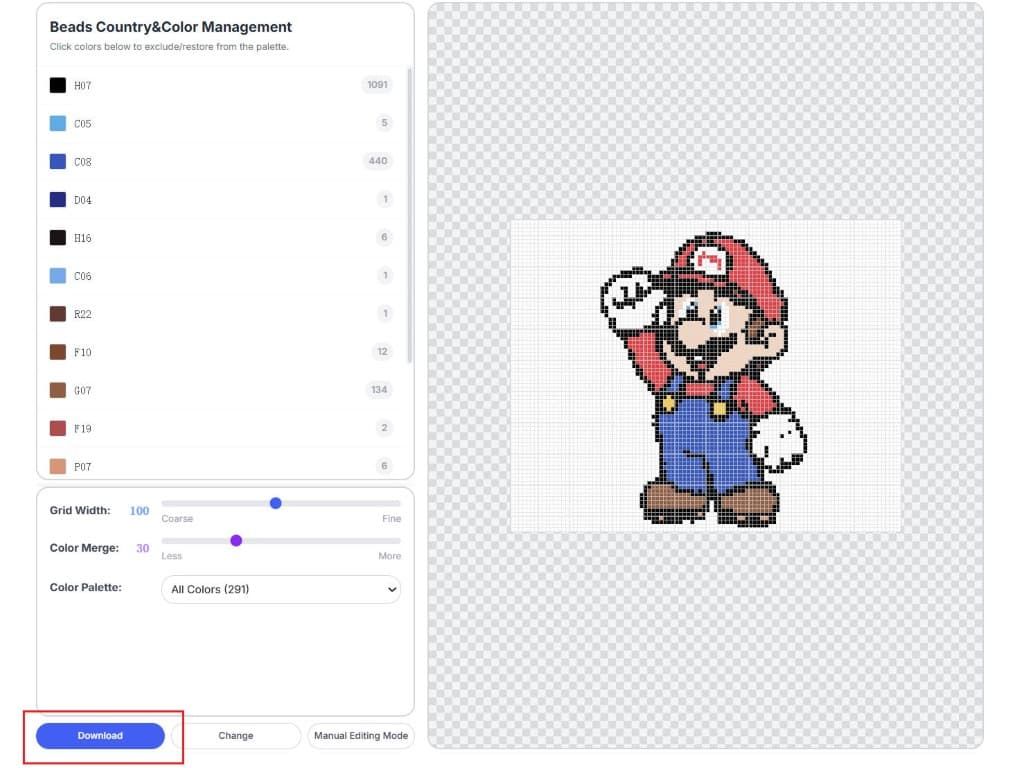The image size is (1020, 768).
Task: Click the R22 color label
Action: [83, 314]
